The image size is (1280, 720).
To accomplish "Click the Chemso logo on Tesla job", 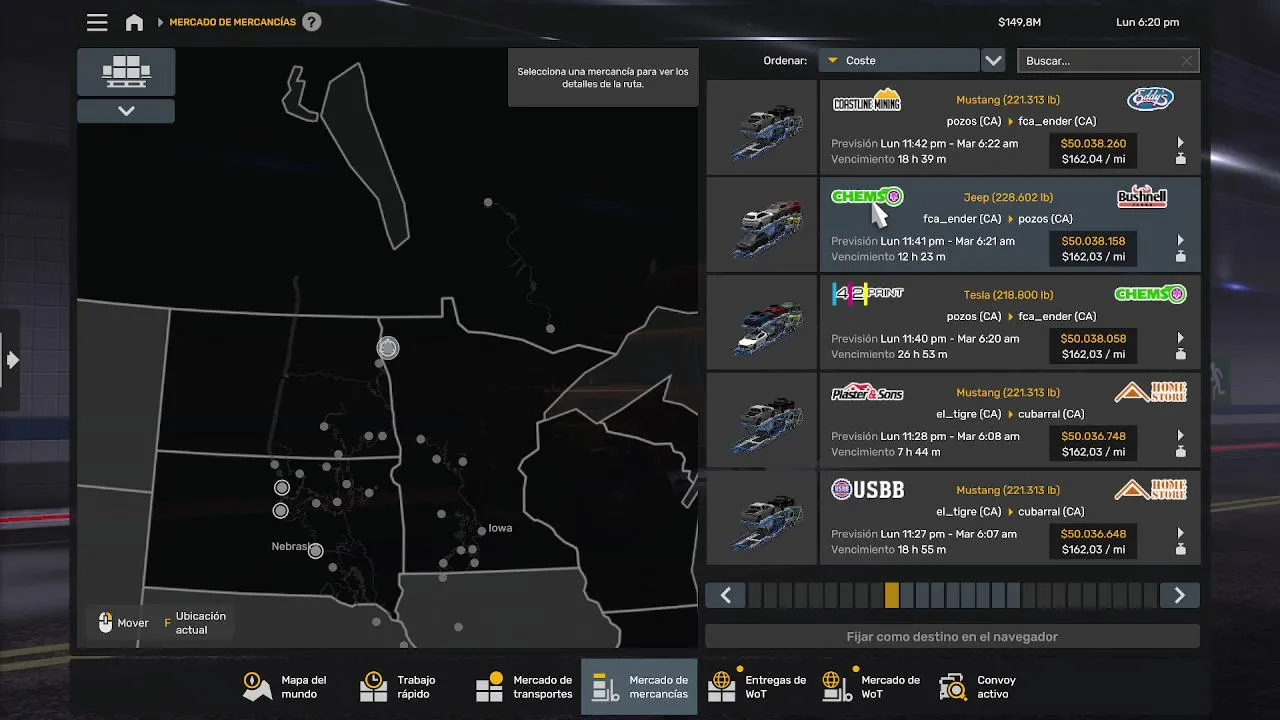I will 1150,294.
